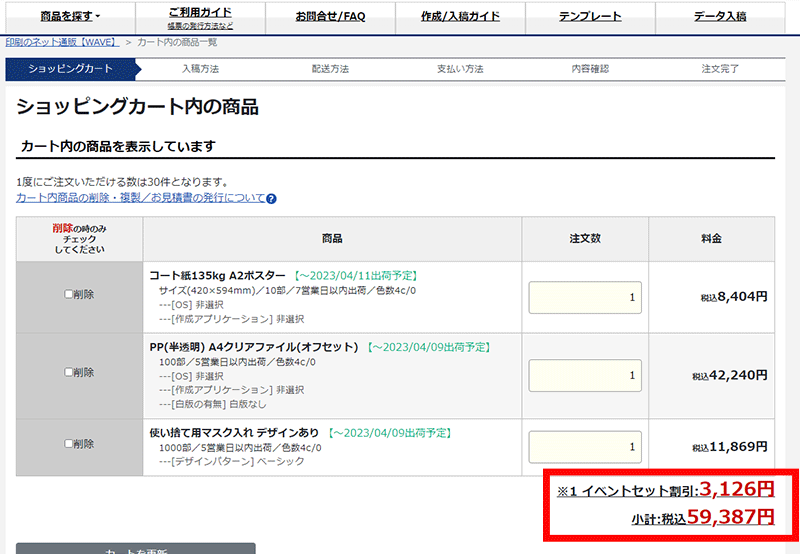Click the quantity field for A4クリアファイル
Screen dimensions: 800x554
click(x=585, y=376)
